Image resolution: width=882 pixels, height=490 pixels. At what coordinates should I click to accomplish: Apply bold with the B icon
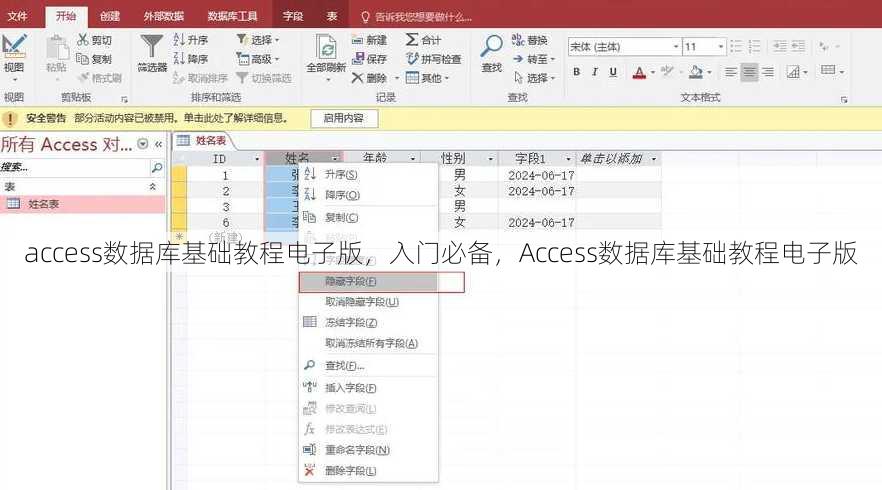coord(577,72)
